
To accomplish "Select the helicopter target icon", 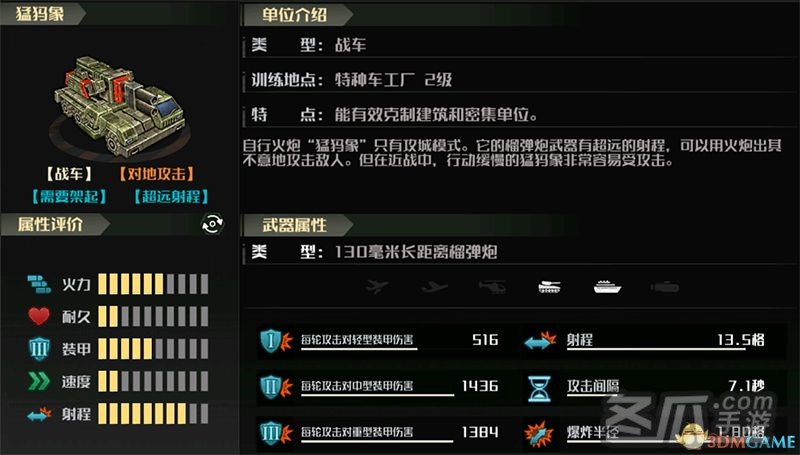I will click(492, 287).
